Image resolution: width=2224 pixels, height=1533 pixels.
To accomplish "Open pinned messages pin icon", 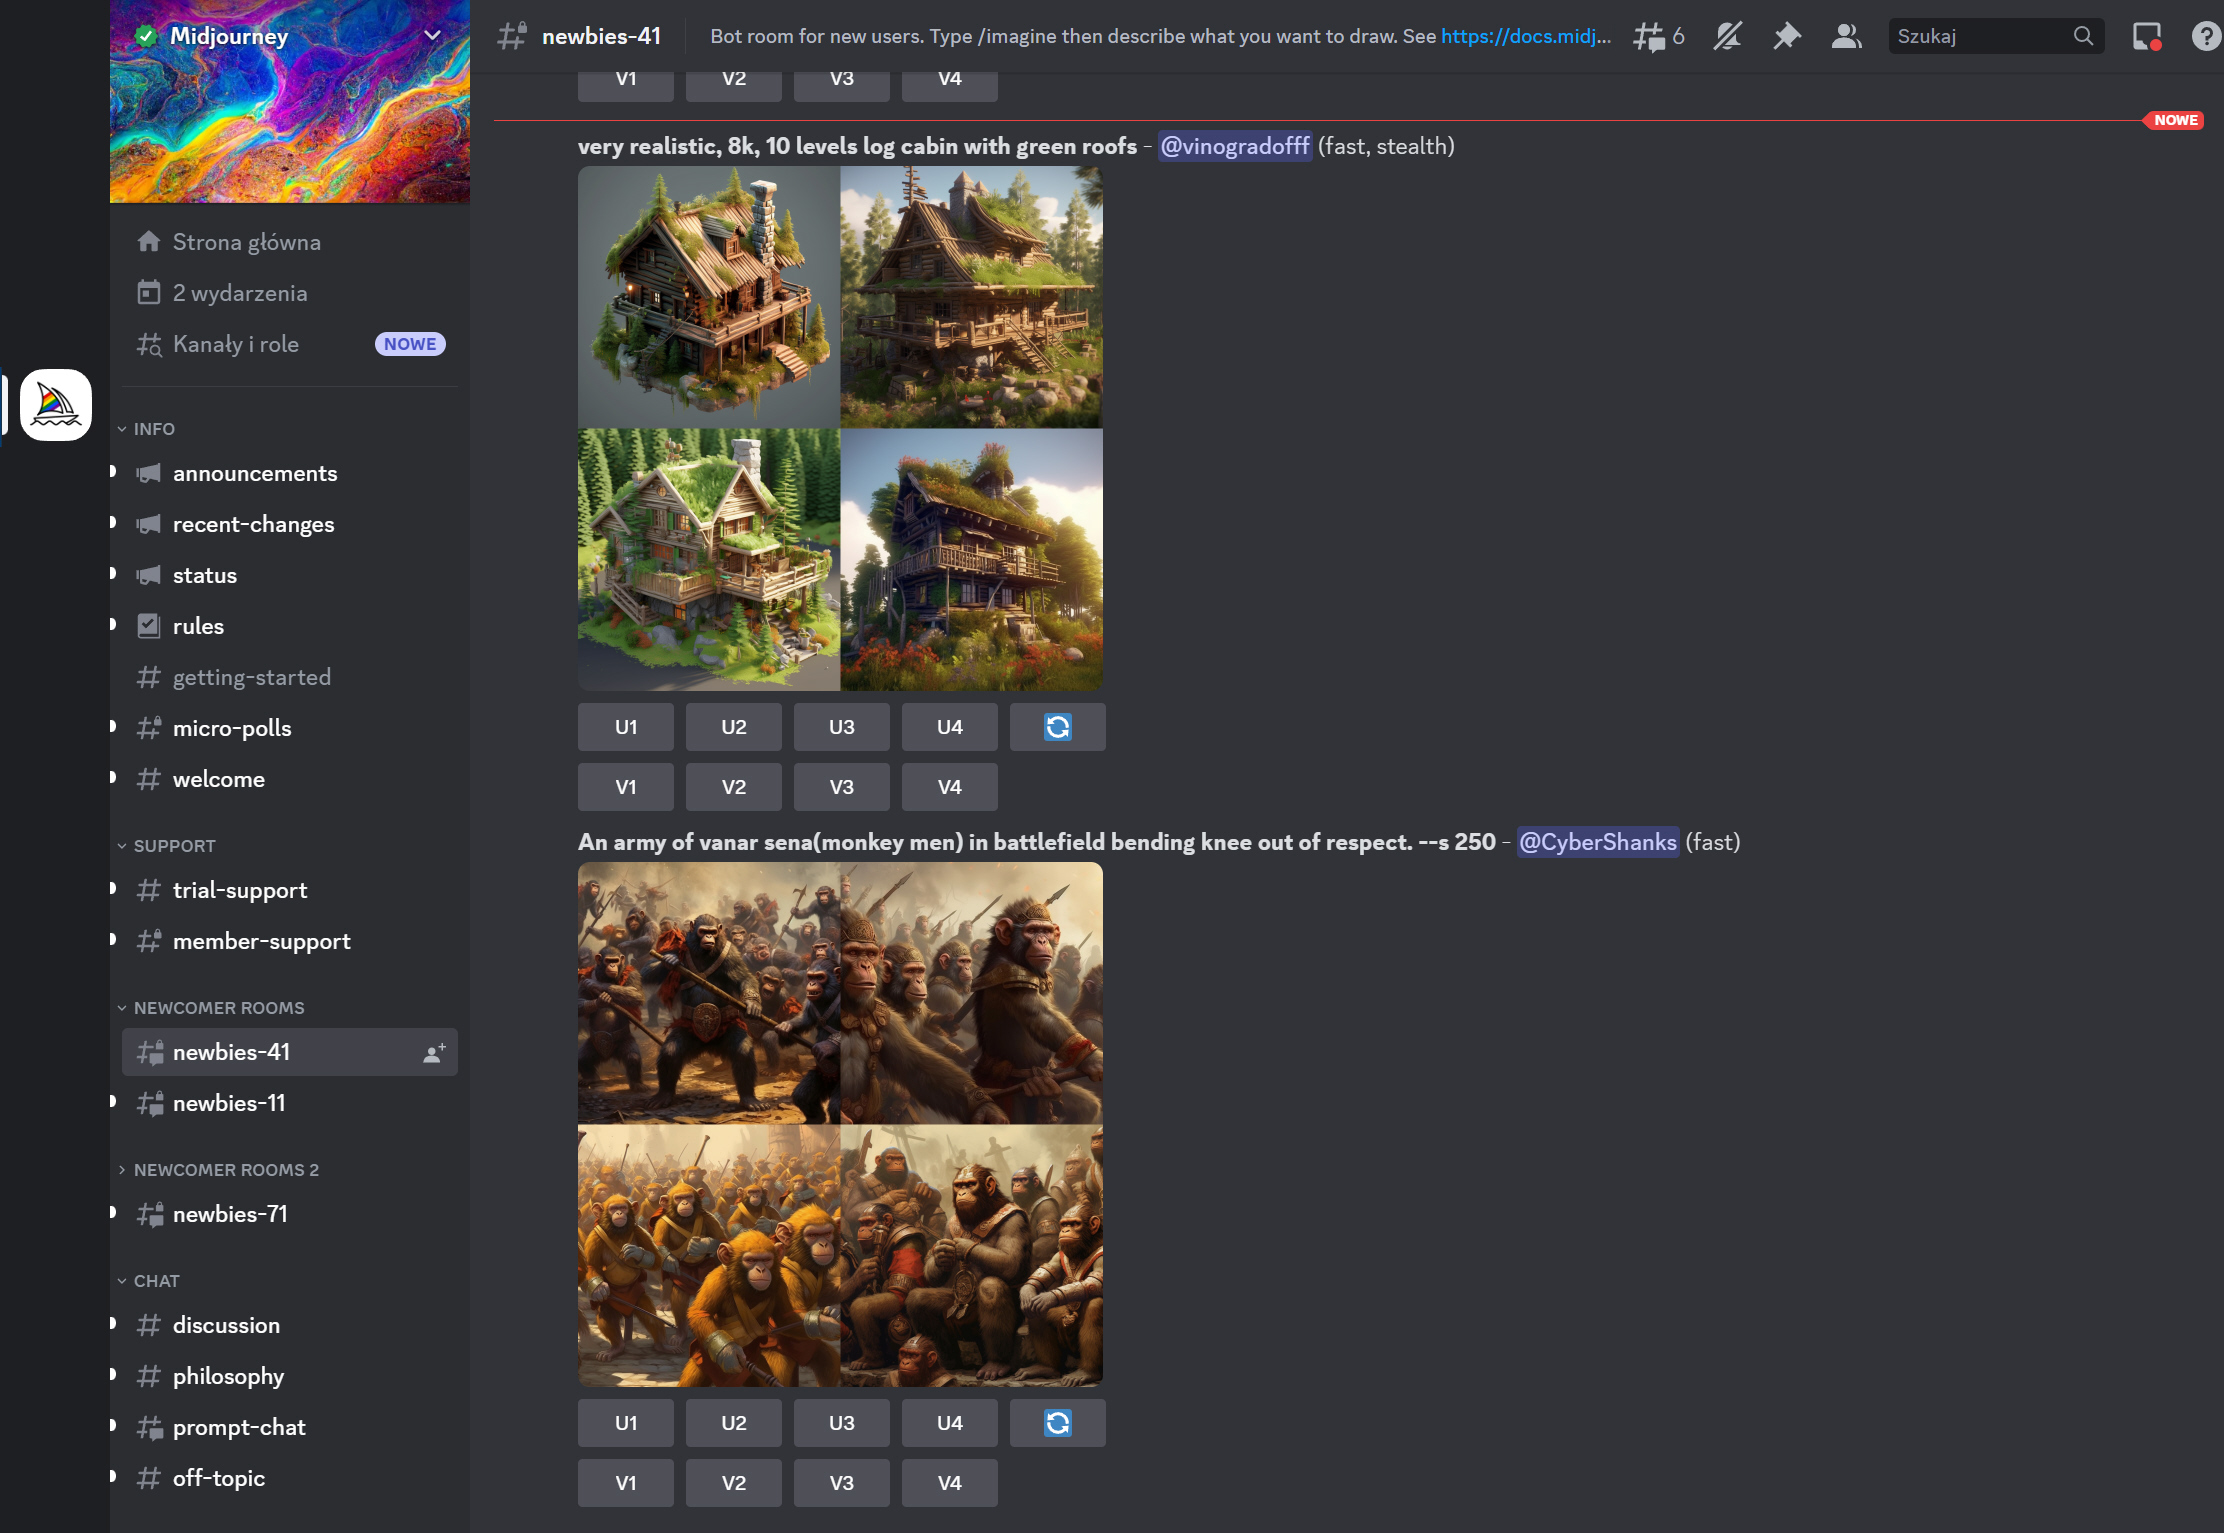I will click(1786, 37).
